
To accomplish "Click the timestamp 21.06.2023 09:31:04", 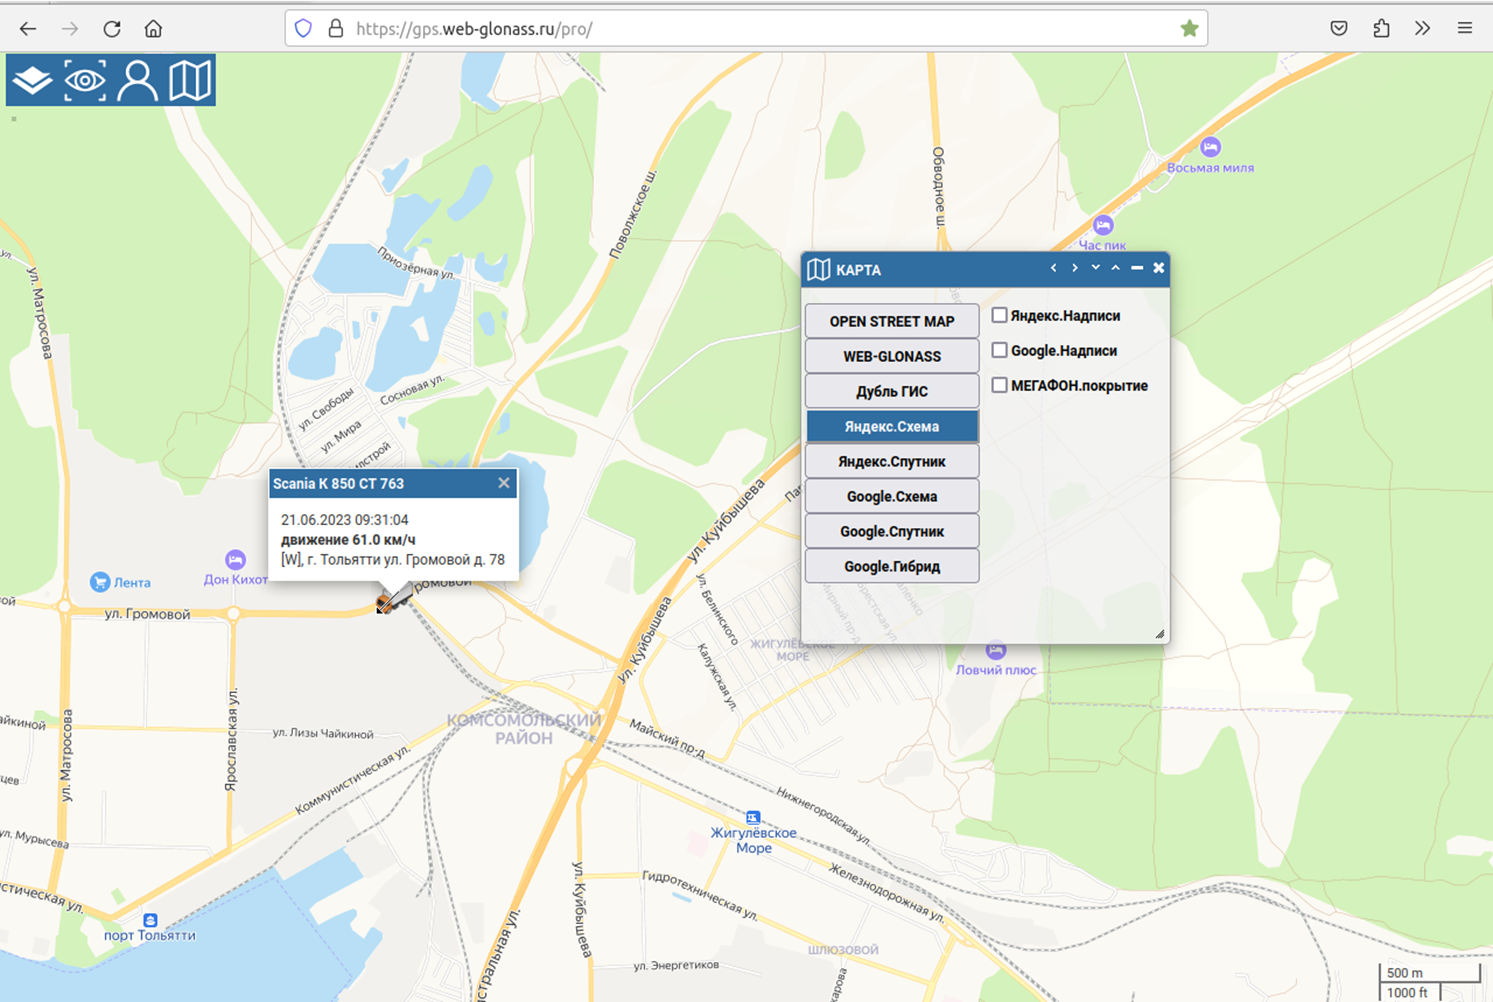I will 345,520.
